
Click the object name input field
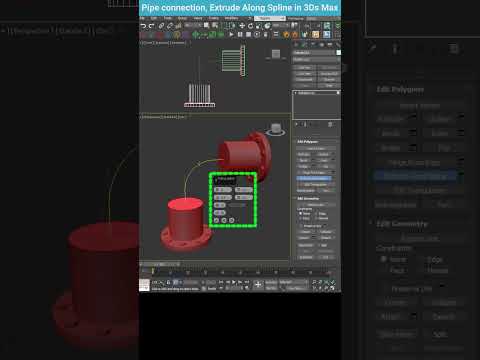314,53
